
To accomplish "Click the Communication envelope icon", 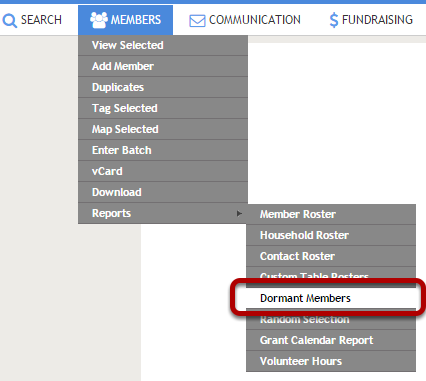I will tap(197, 21).
